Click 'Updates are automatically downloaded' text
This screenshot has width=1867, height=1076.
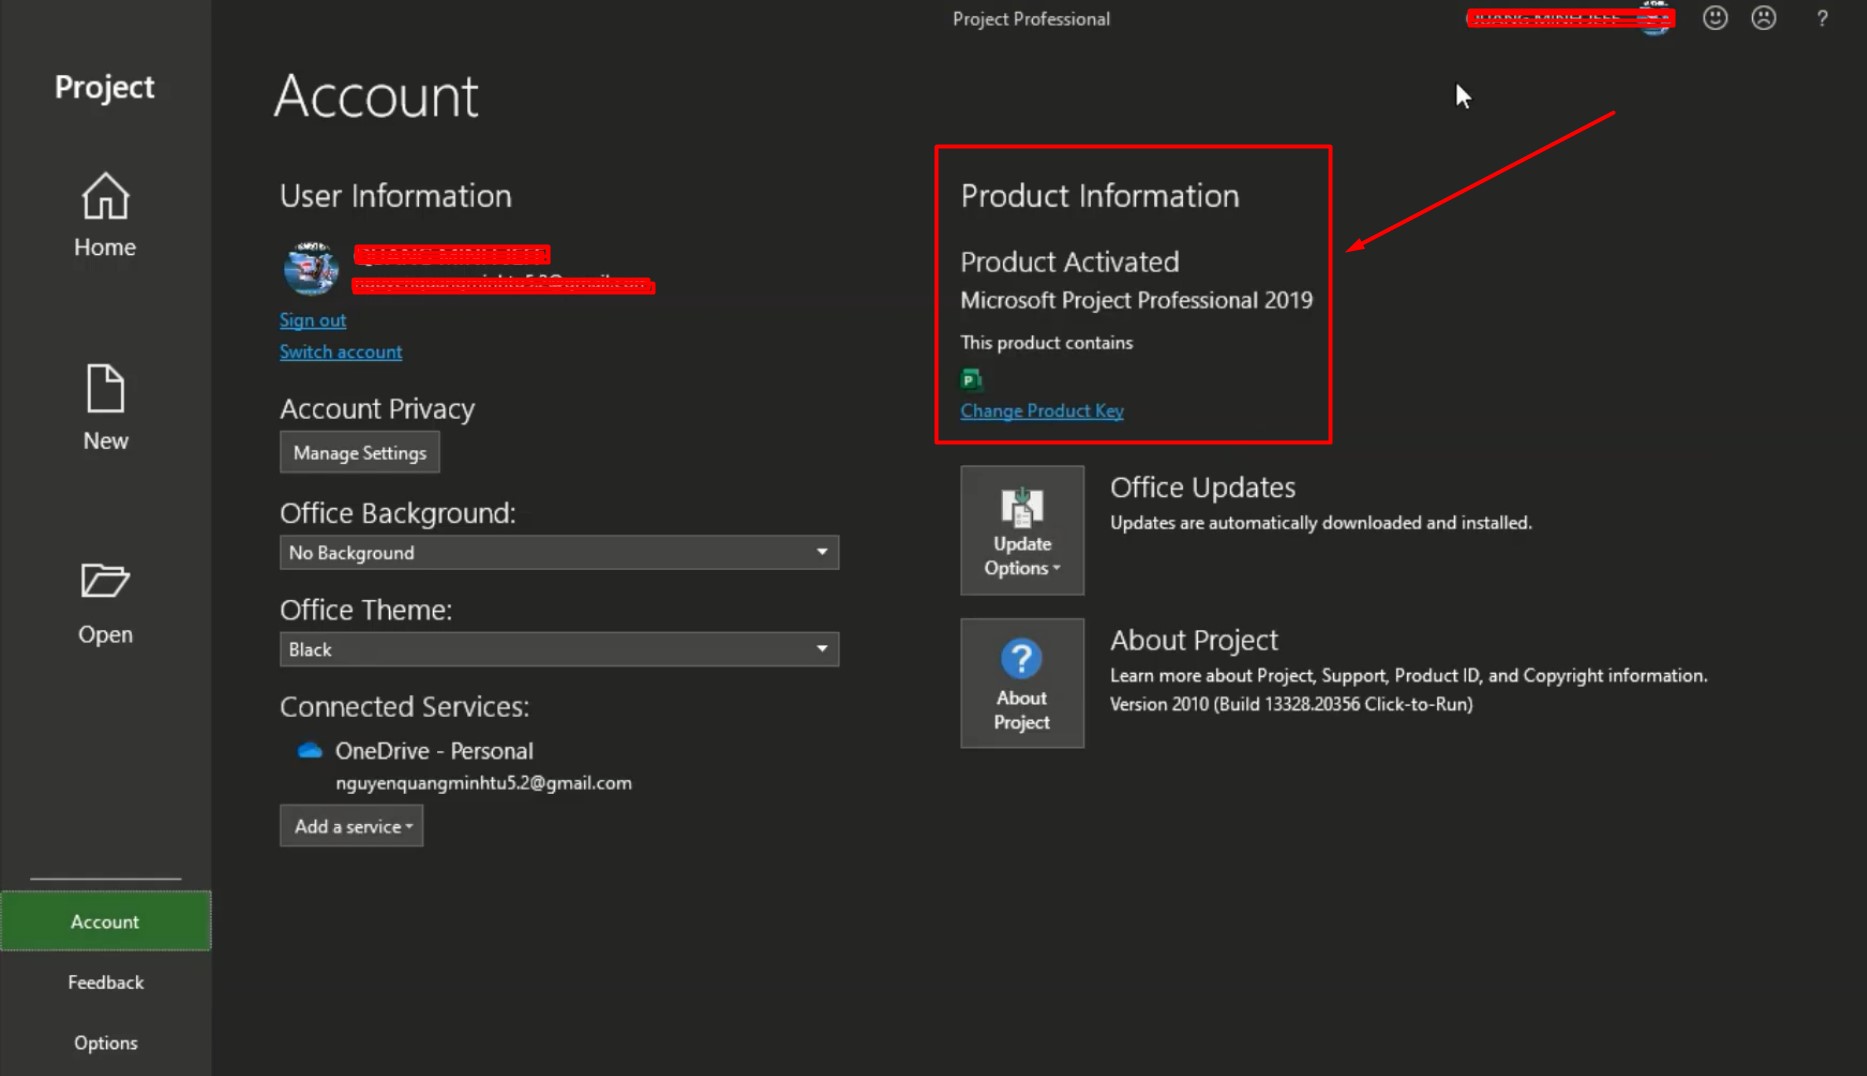coord(1321,523)
